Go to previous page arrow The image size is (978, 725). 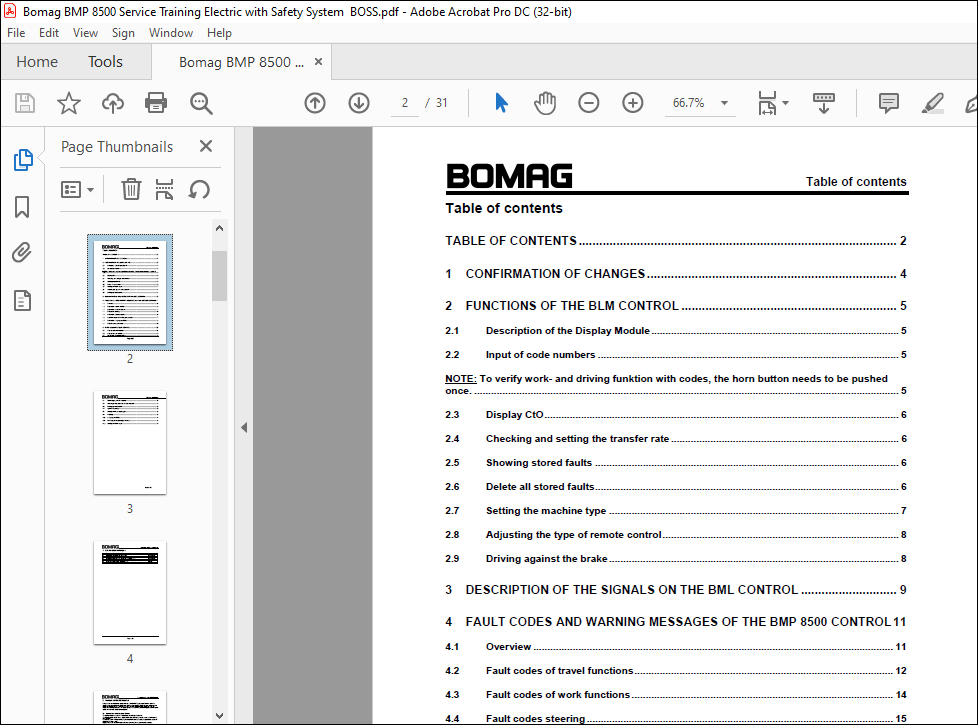coord(315,103)
